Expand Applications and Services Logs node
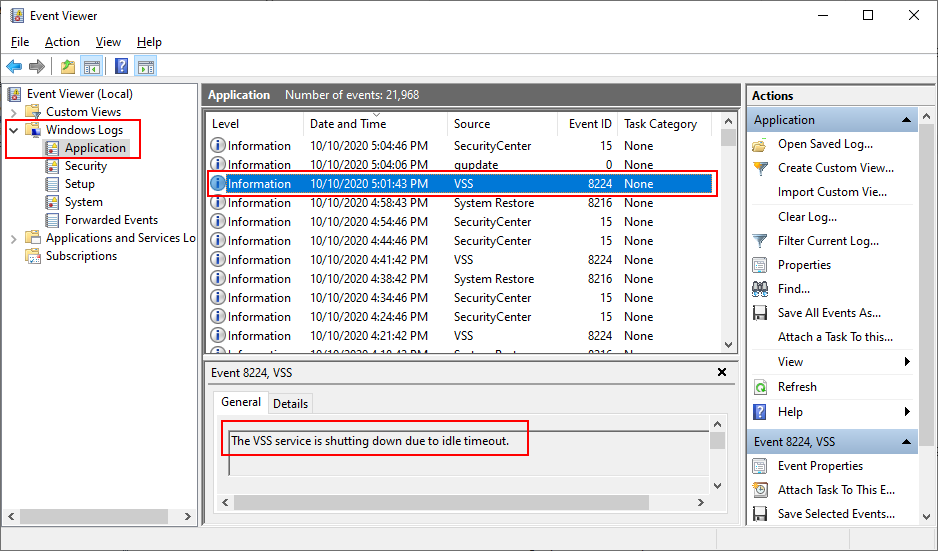Viewport: 938px width, 551px height. pos(14,238)
